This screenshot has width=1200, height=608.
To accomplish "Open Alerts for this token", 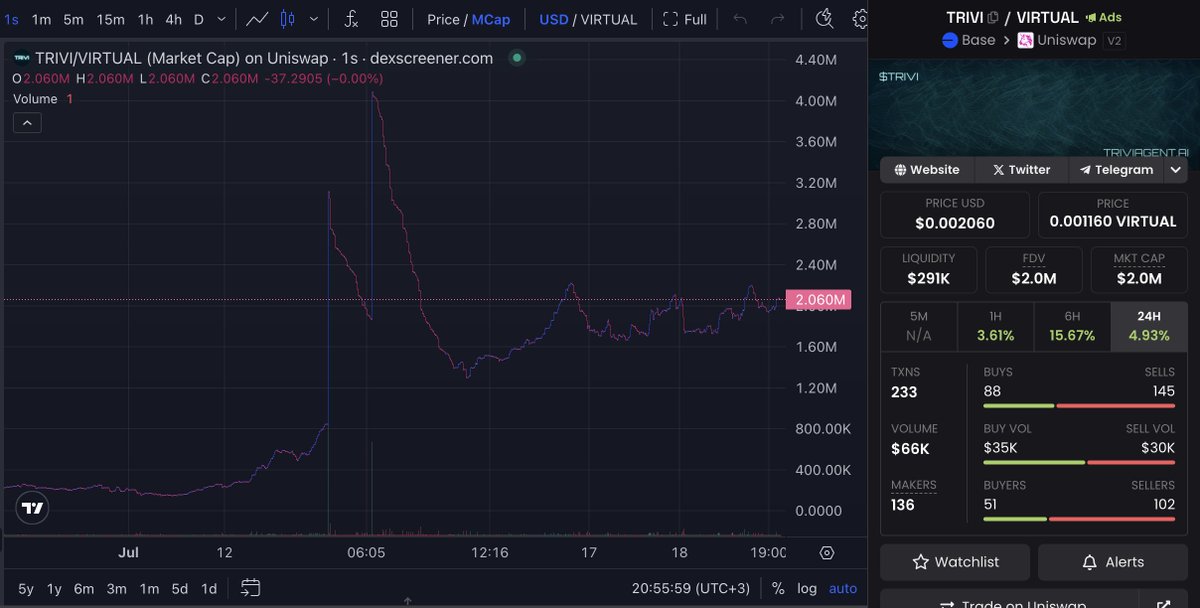I will tap(1113, 562).
